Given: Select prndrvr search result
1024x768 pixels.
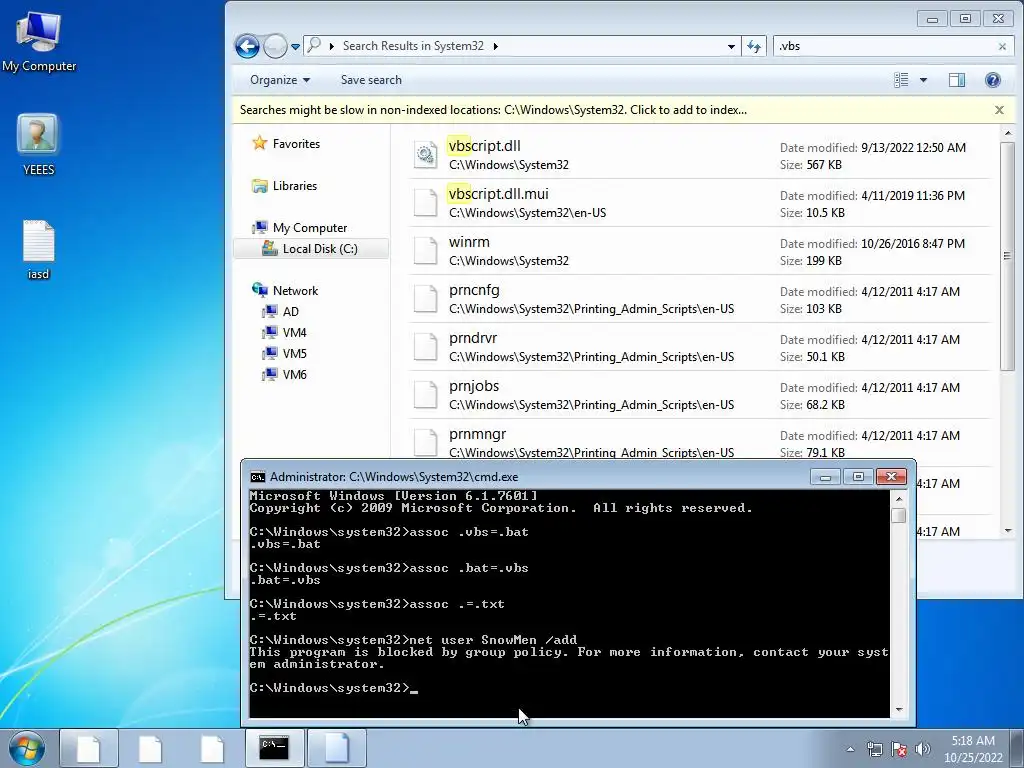Looking at the screenshot, I should 700,347.
